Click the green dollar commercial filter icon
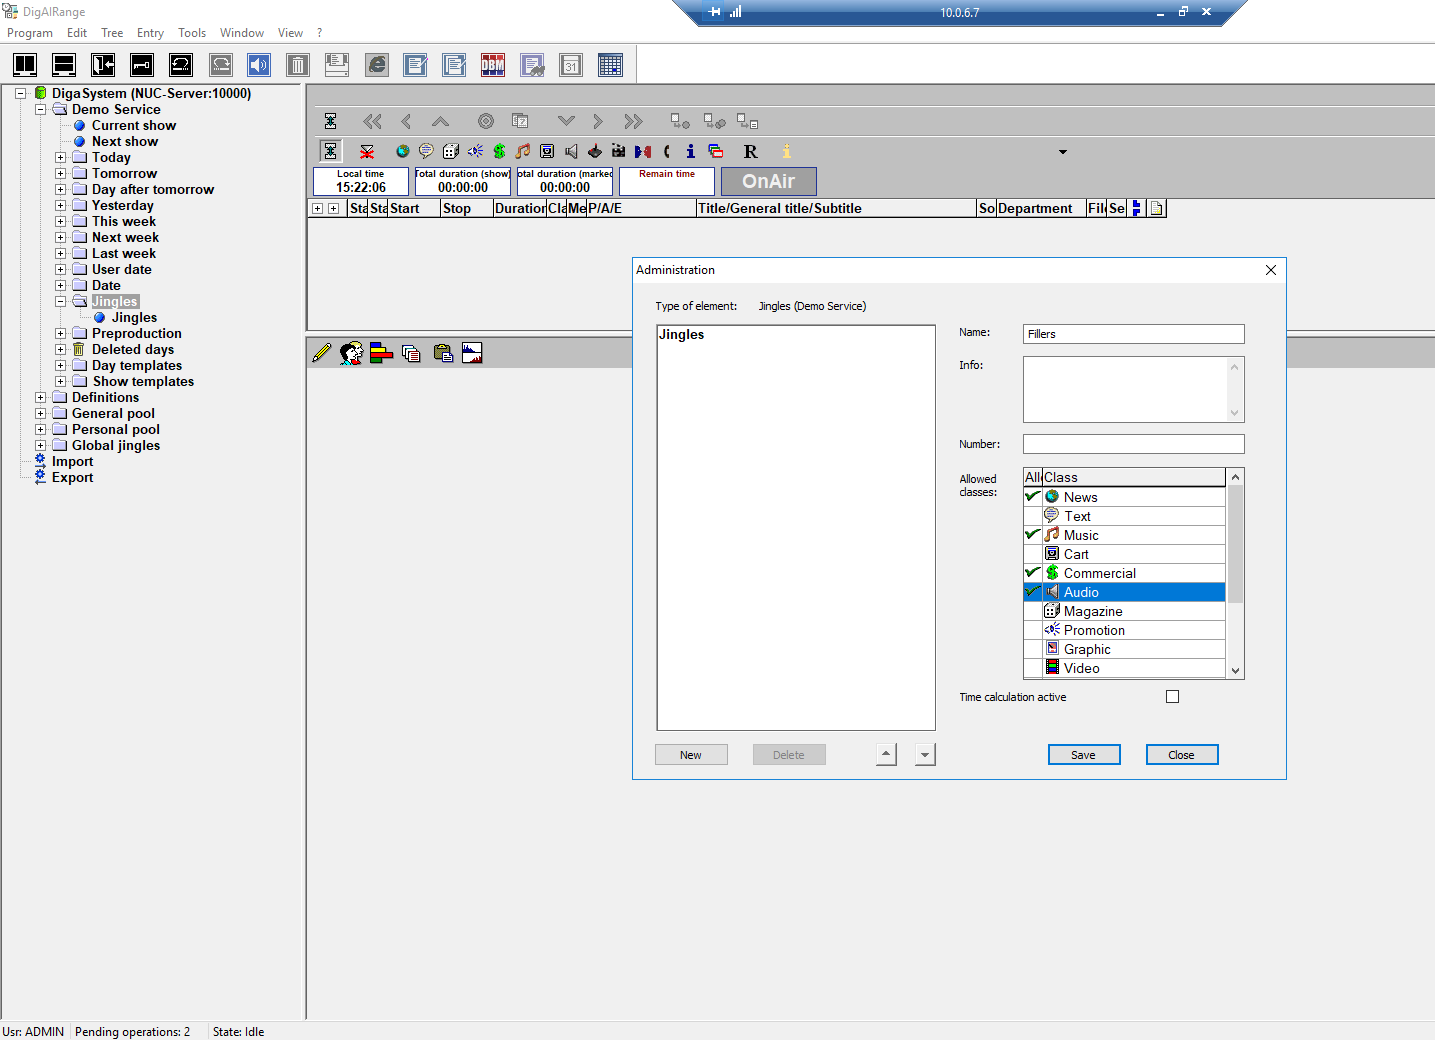This screenshot has width=1435, height=1040. coord(499,151)
